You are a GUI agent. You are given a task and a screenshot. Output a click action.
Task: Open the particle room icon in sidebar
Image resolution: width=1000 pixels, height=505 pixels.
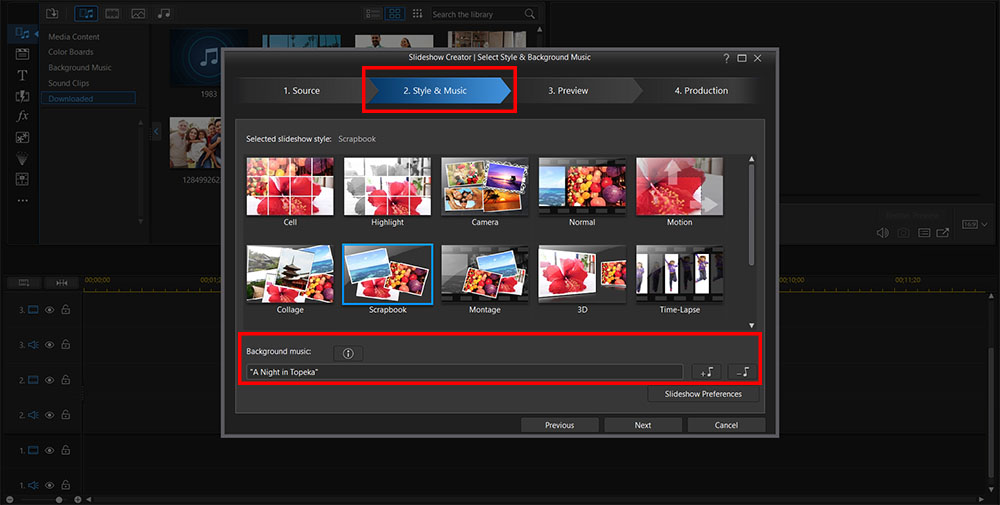(22, 158)
